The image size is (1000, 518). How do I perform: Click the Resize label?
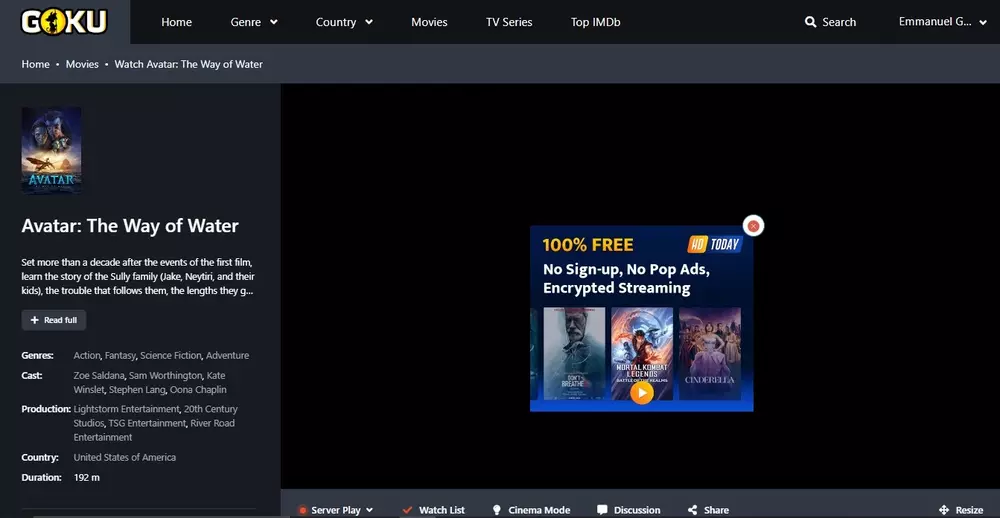[x=969, y=510]
